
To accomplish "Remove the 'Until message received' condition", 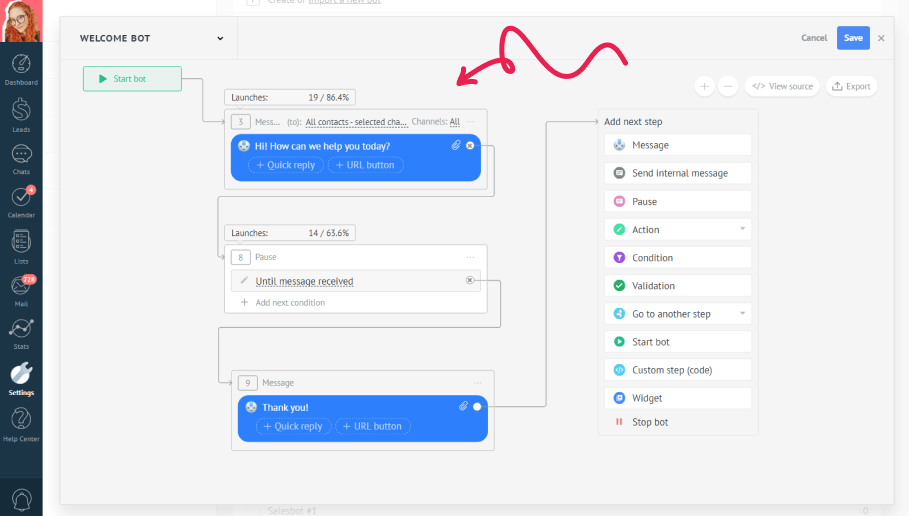I will pos(470,280).
